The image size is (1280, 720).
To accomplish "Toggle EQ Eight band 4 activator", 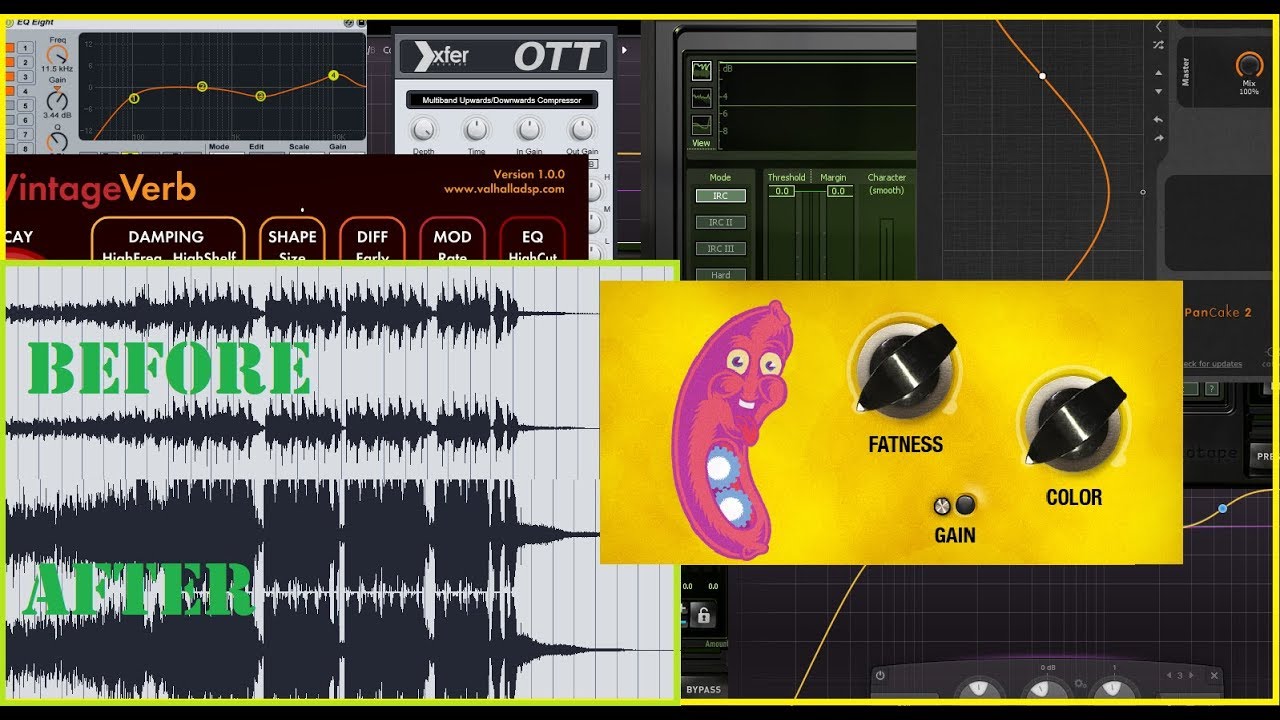I will point(11,91).
